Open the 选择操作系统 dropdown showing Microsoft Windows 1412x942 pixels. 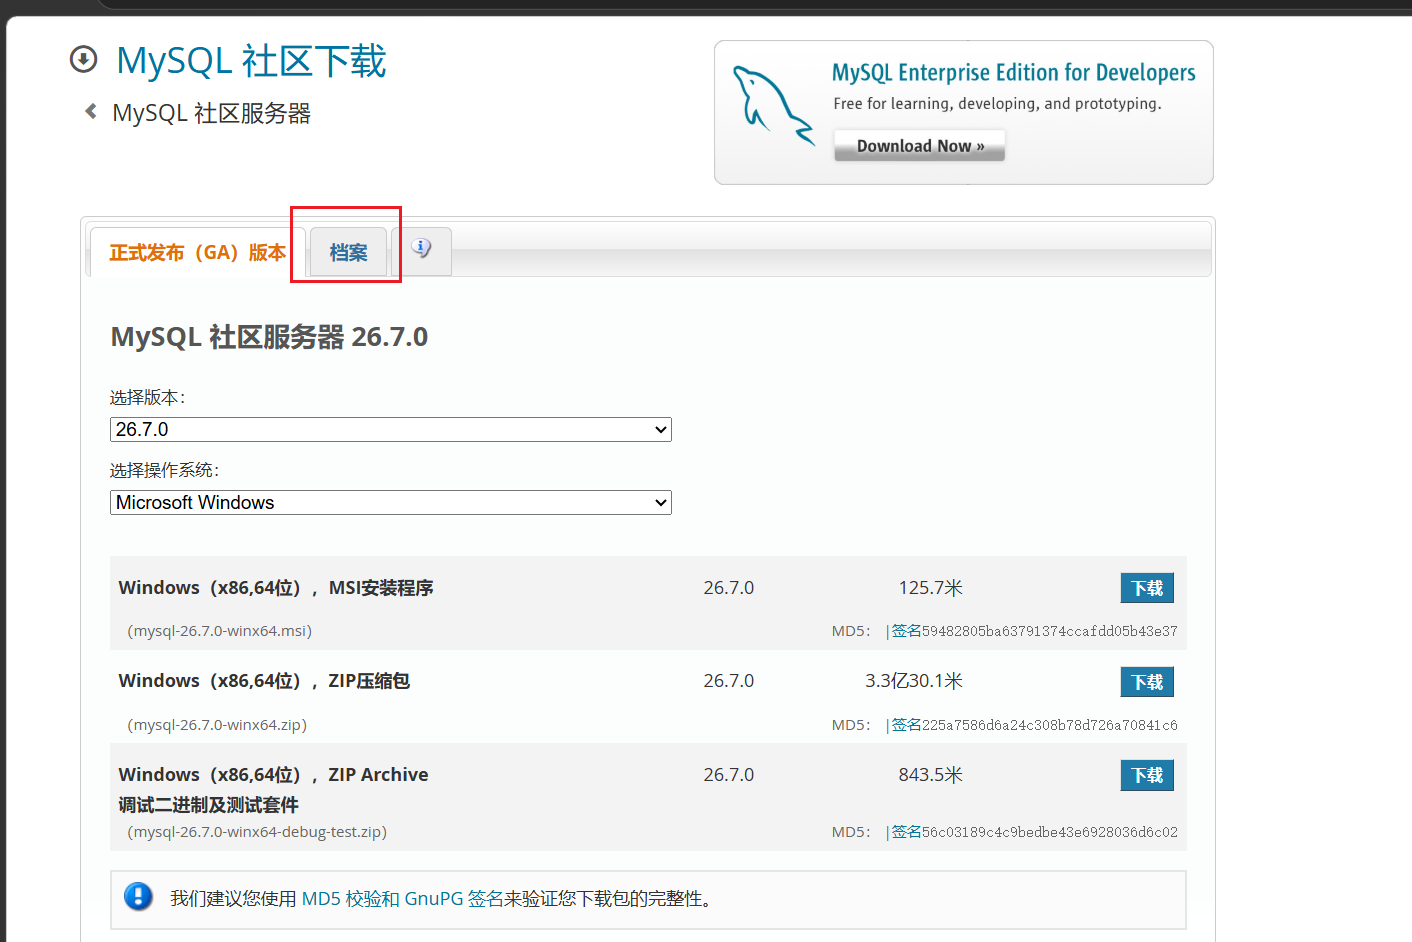click(390, 503)
